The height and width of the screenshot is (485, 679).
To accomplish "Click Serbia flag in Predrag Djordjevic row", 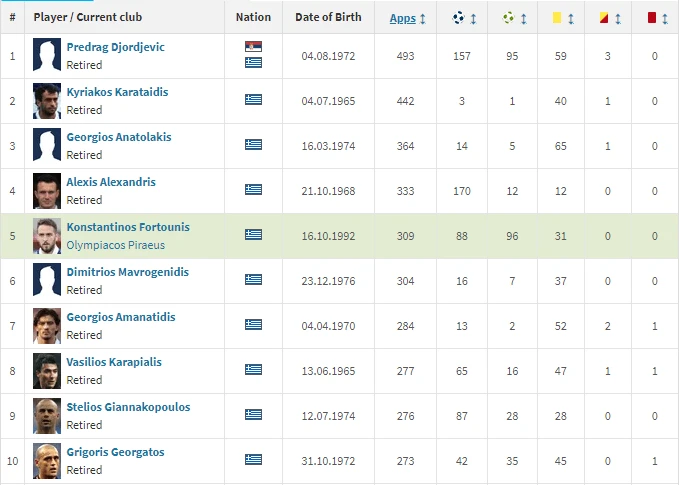I will tap(253, 48).
